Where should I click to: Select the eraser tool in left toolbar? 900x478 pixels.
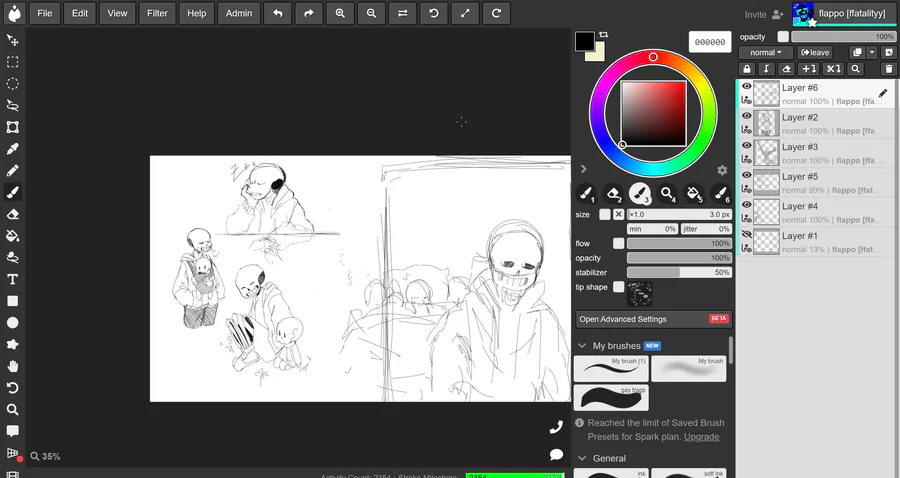pyautogui.click(x=12, y=214)
